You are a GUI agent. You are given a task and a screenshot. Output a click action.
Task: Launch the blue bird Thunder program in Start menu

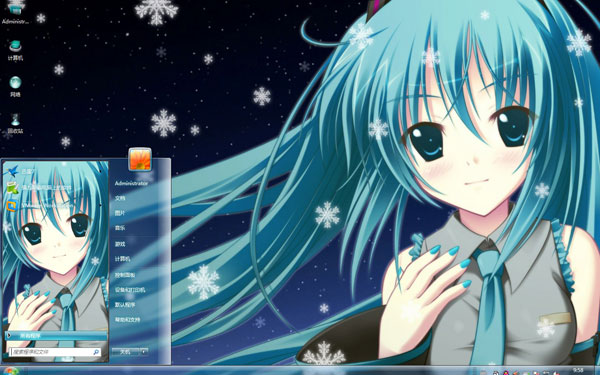click(x=19, y=171)
